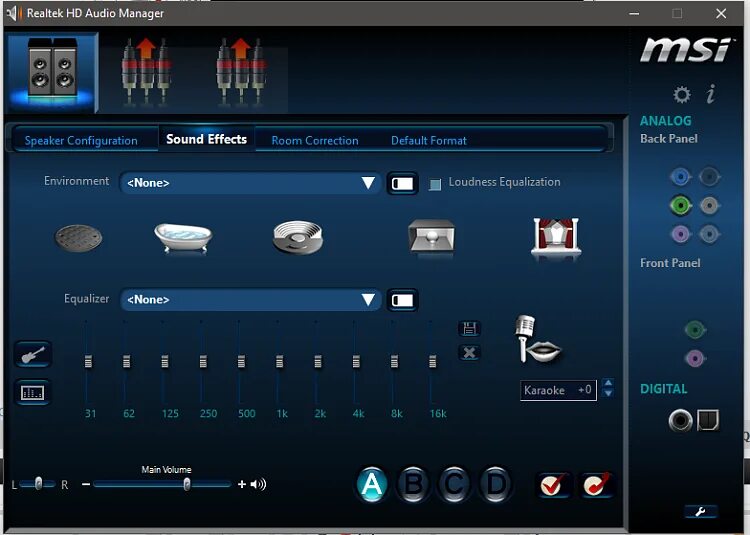Close the Realtek HD Audio Manager window

pos(721,13)
